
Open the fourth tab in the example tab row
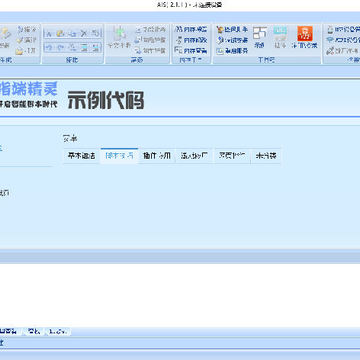tap(194, 156)
